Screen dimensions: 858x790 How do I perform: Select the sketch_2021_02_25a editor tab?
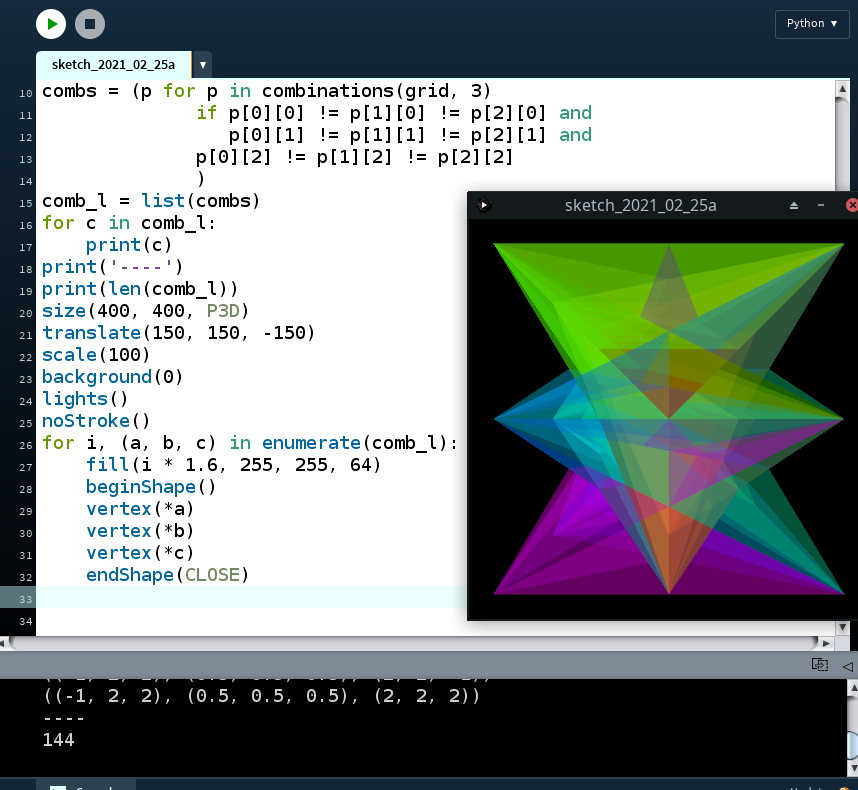pos(113,65)
